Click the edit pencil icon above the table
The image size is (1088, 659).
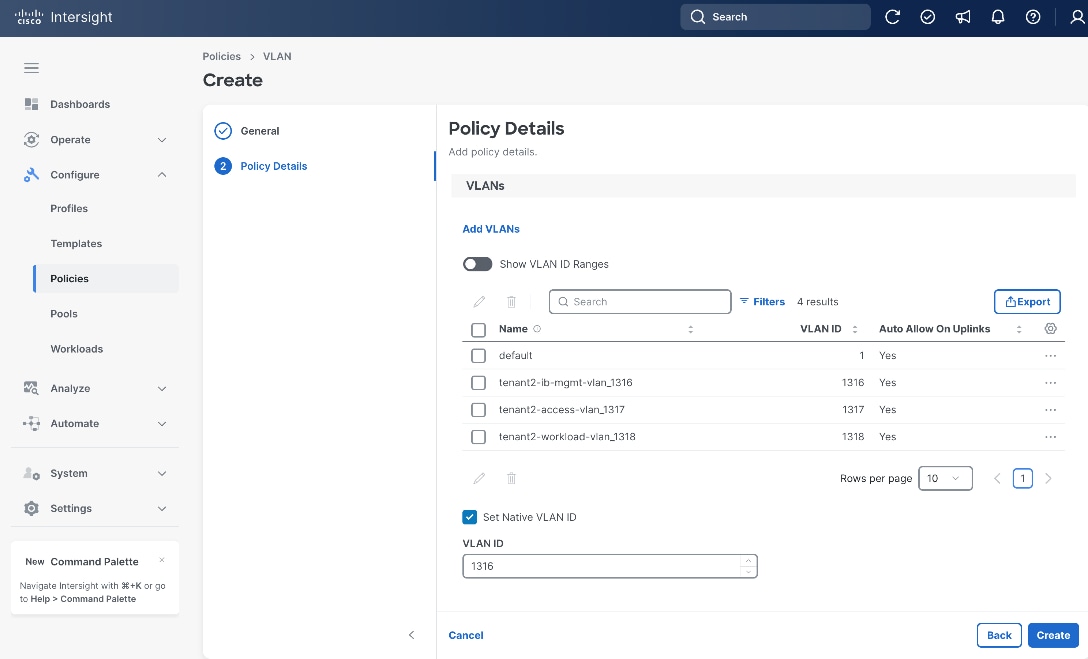pos(479,302)
